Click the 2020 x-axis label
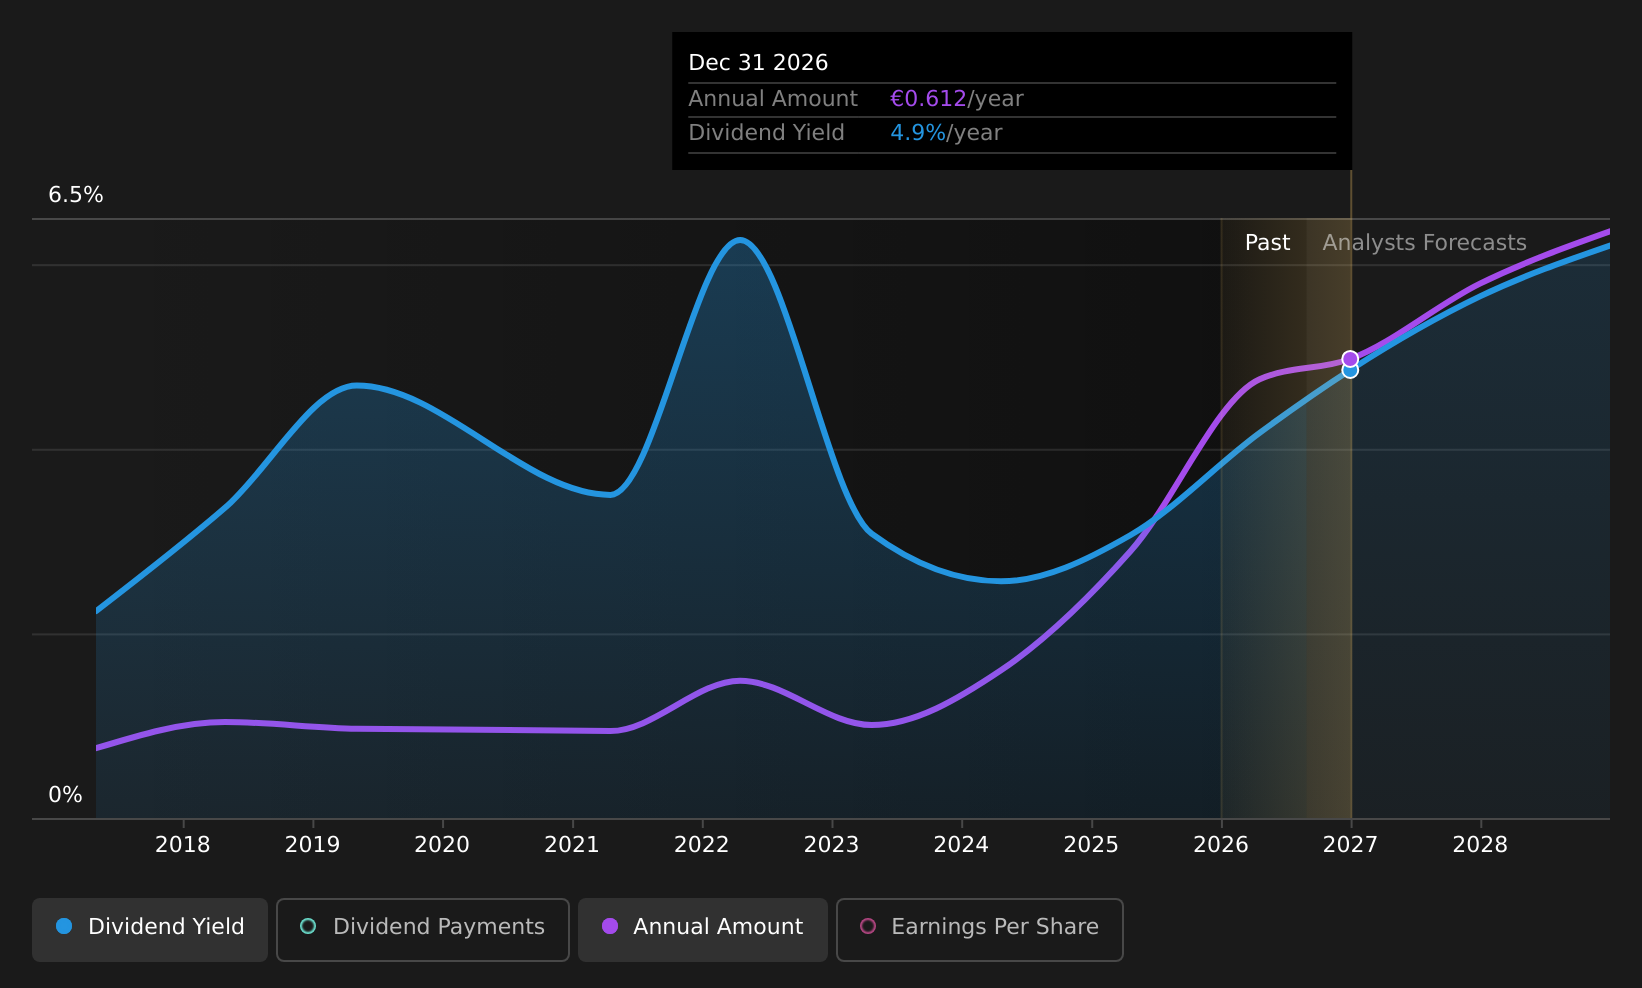1642x988 pixels. [442, 845]
